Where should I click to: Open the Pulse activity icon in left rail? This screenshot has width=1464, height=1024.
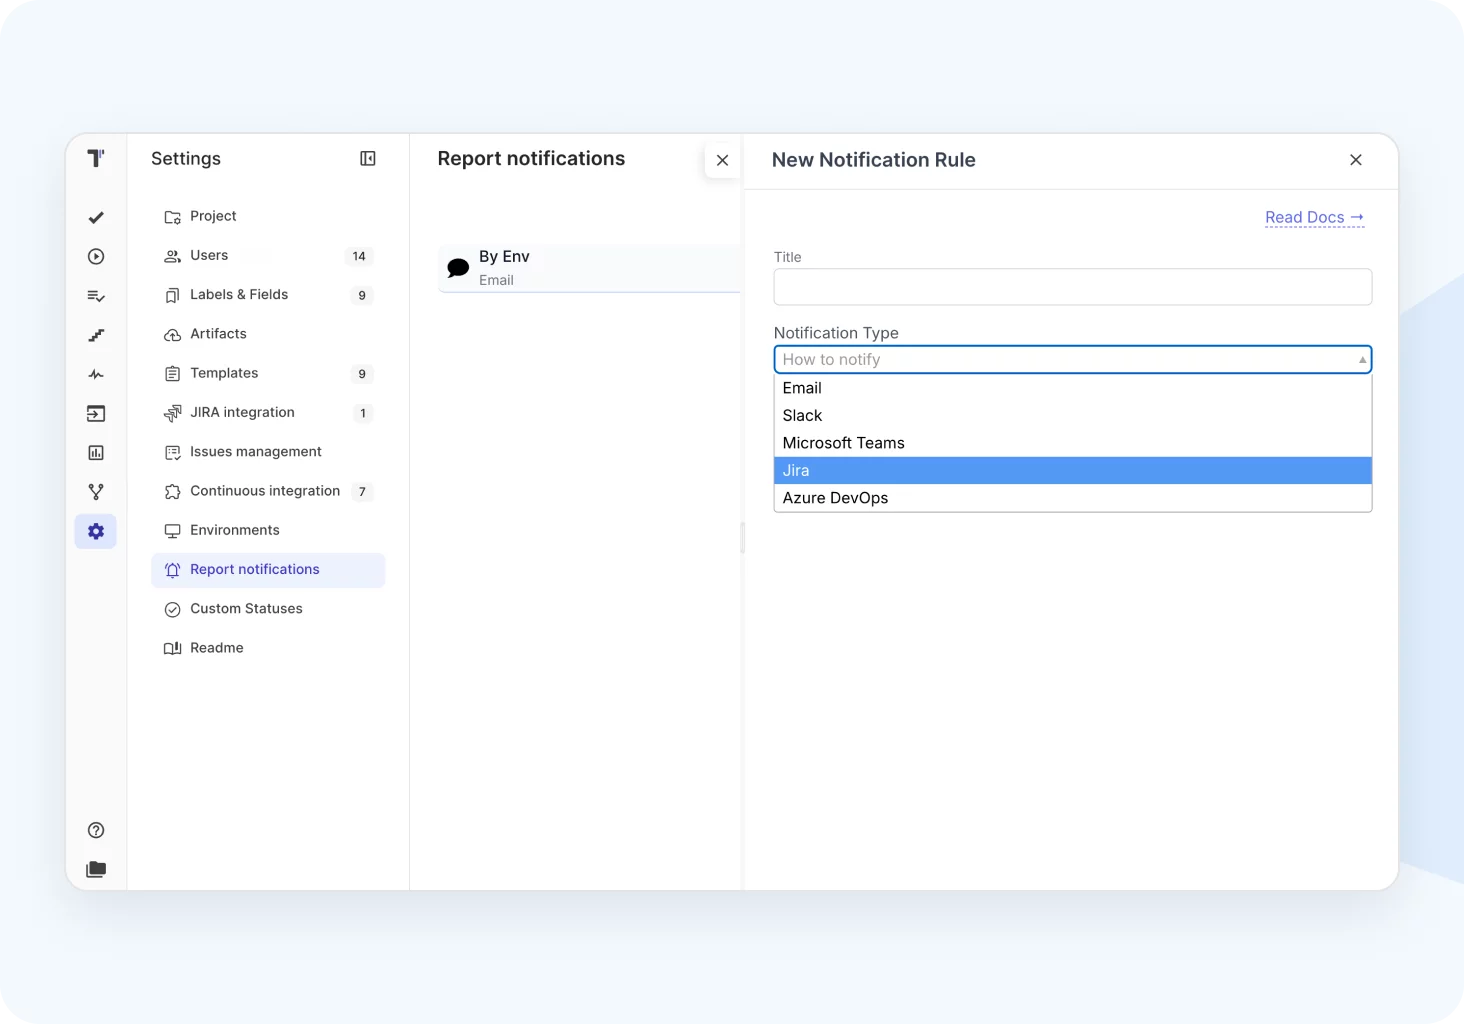(x=96, y=375)
